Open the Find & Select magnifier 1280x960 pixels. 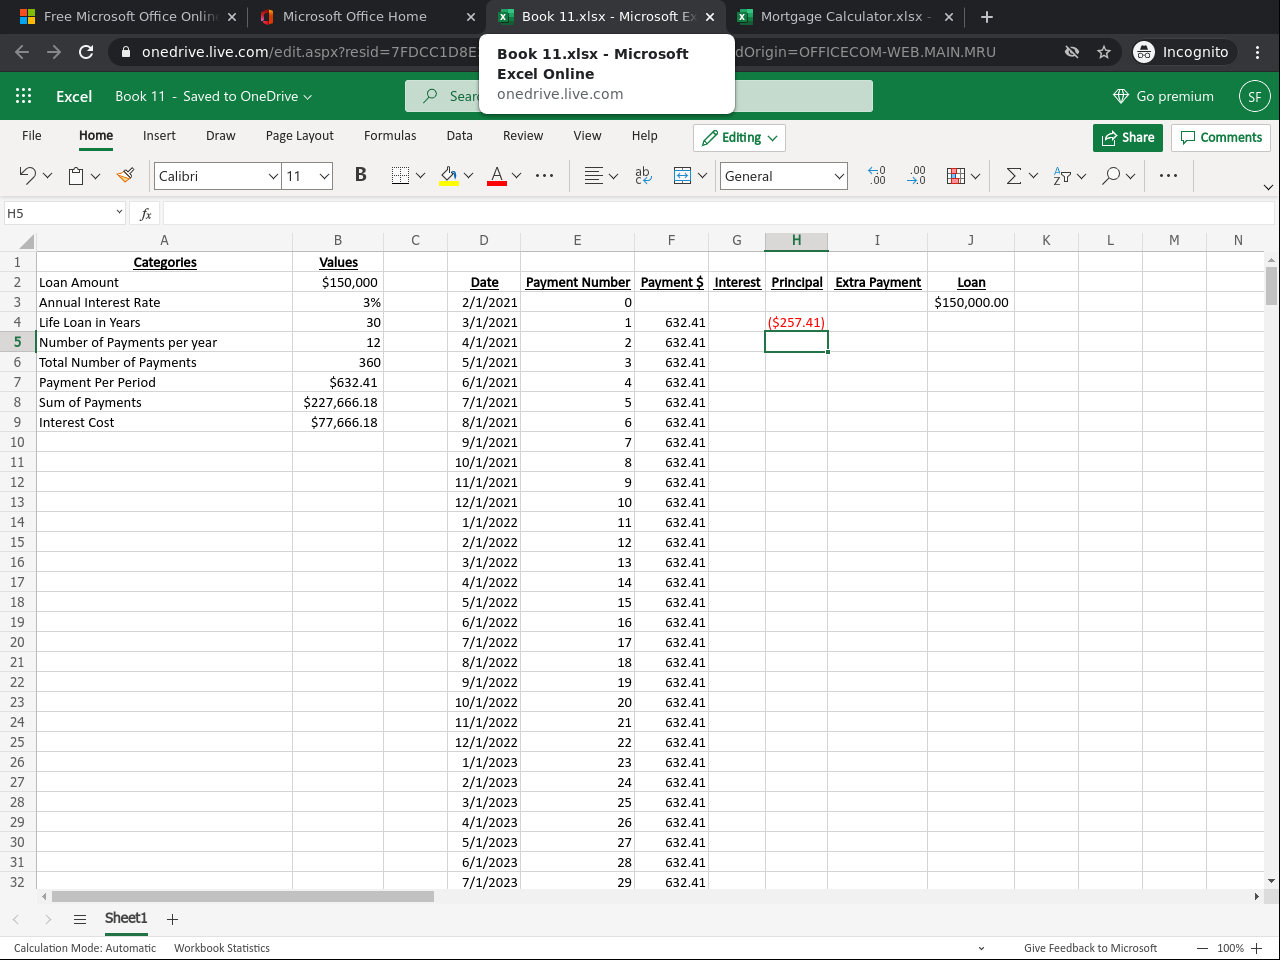click(1111, 176)
